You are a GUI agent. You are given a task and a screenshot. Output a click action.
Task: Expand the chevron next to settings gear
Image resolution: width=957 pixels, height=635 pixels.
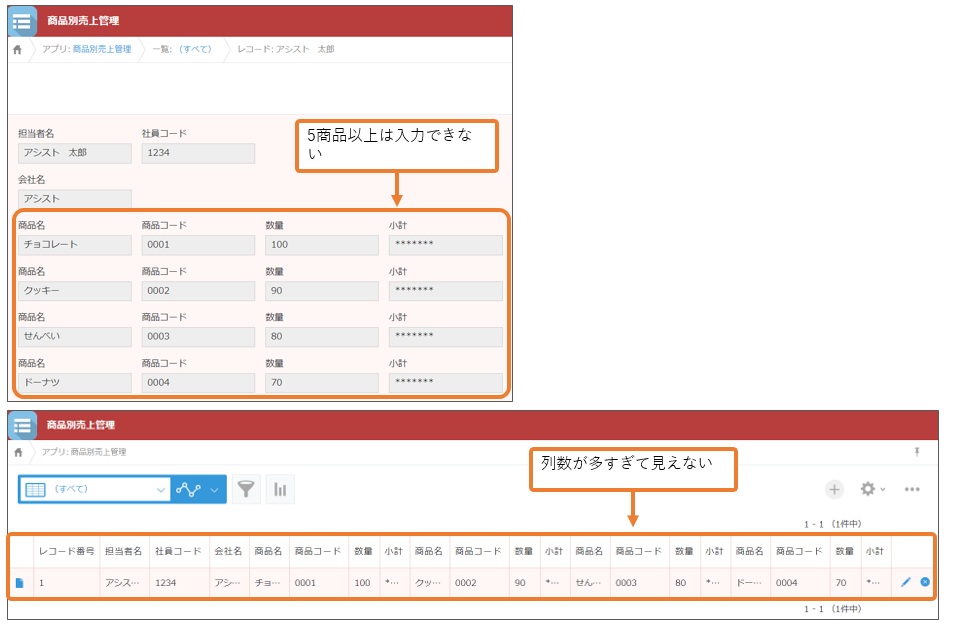[883, 490]
